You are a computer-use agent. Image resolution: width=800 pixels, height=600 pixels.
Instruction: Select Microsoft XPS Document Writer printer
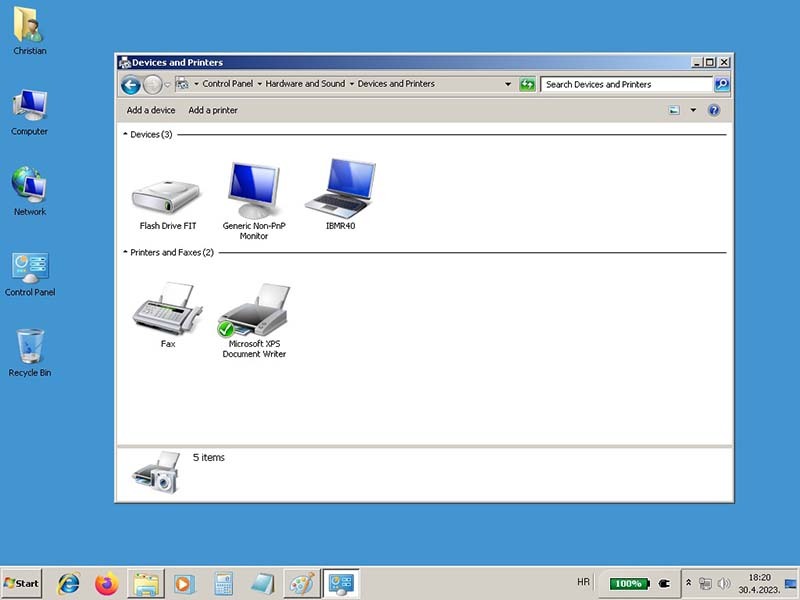click(x=254, y=312)
